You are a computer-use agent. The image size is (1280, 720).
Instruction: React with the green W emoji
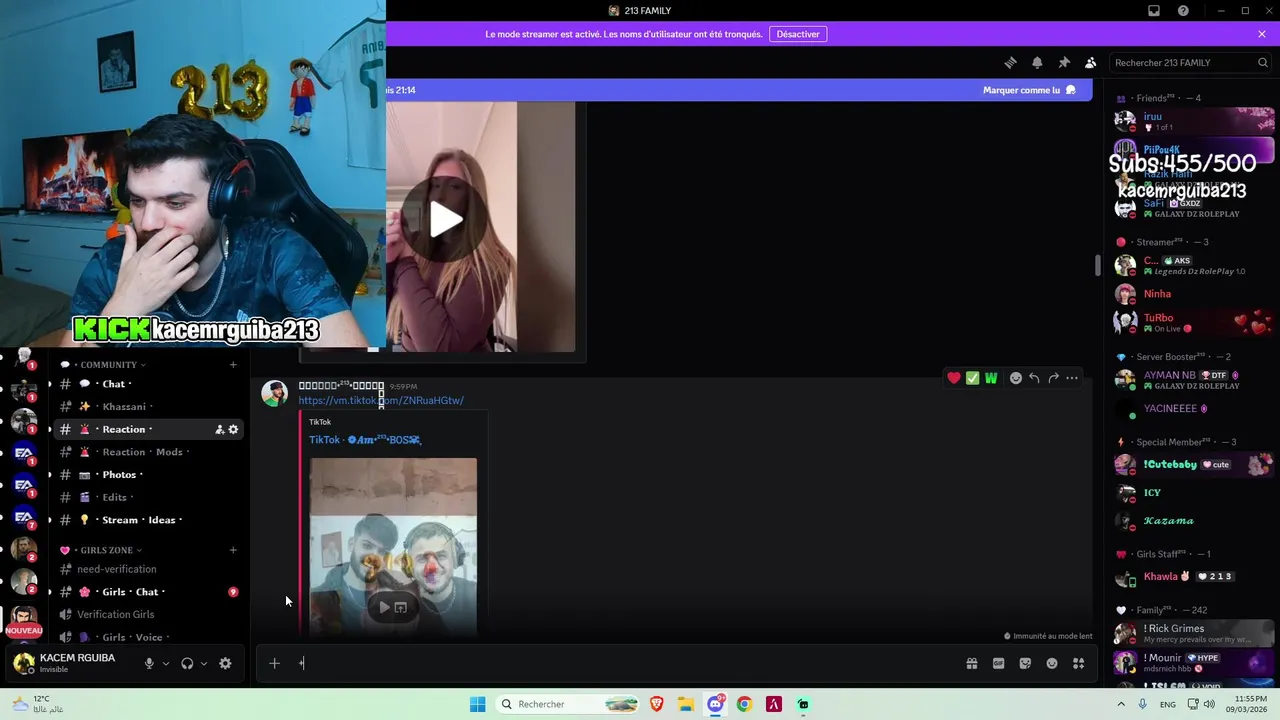(x=991, y=378)
